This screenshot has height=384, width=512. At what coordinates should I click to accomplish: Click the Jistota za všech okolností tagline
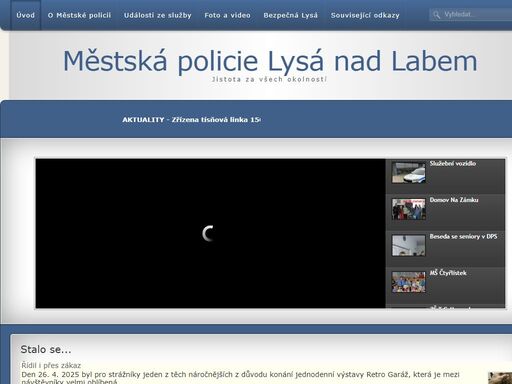coord(269,79)
